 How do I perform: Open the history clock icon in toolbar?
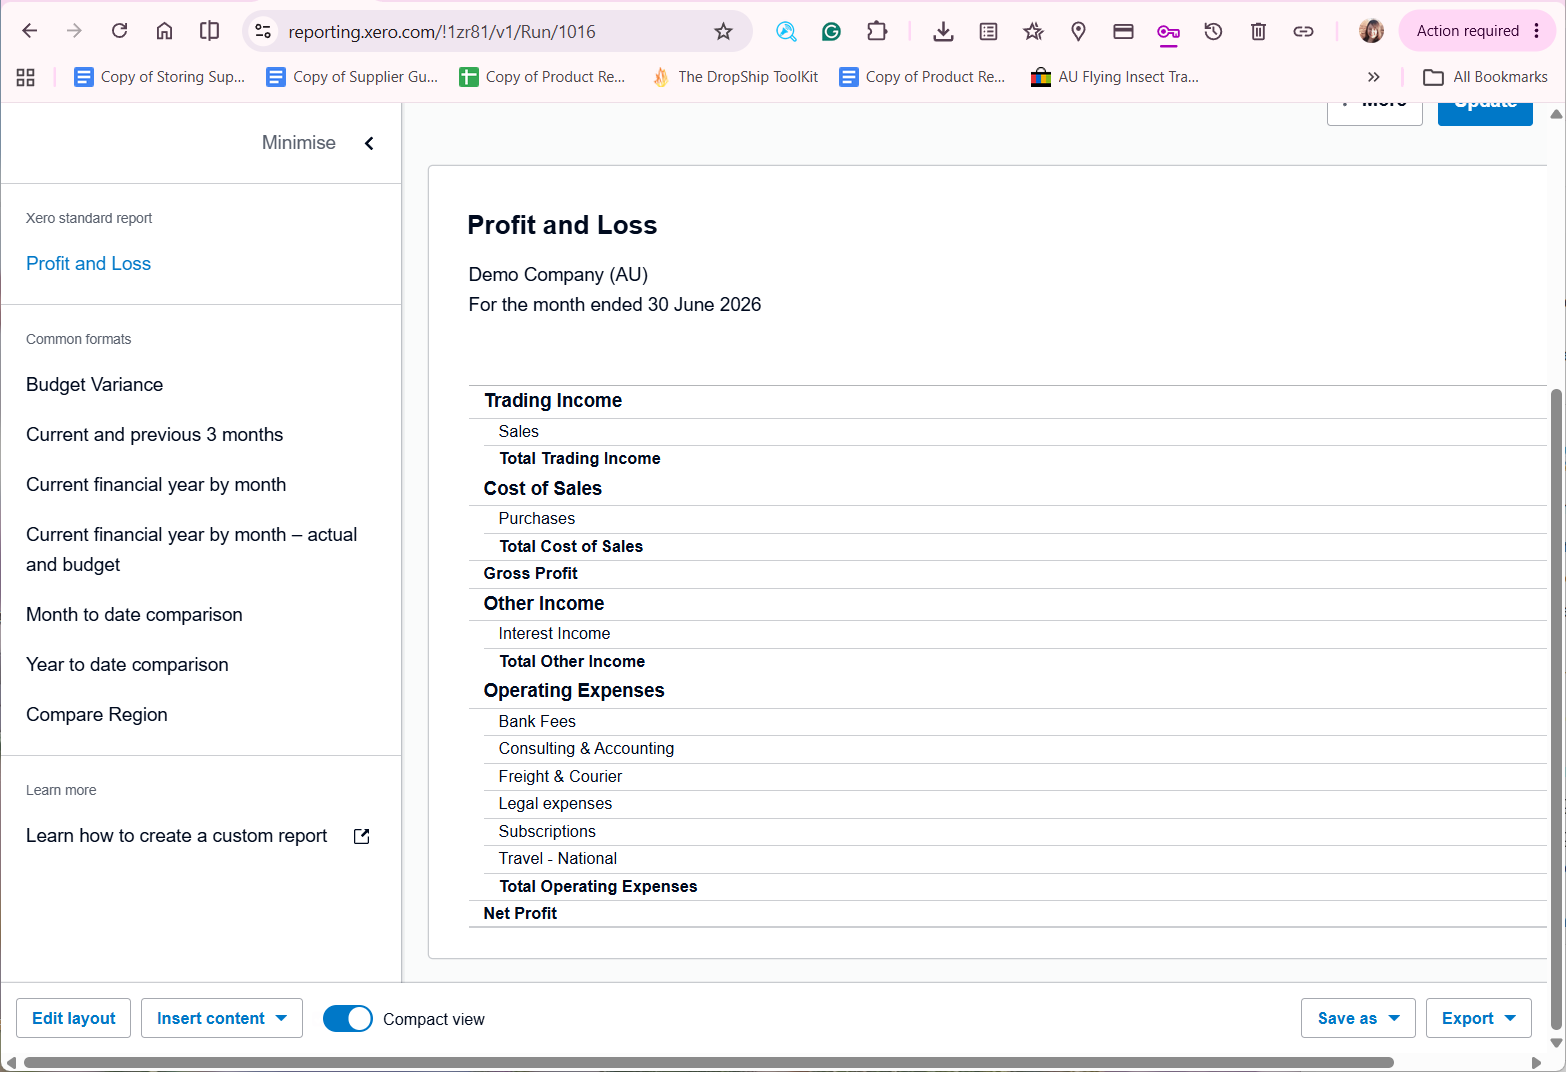click(1213, 31)
